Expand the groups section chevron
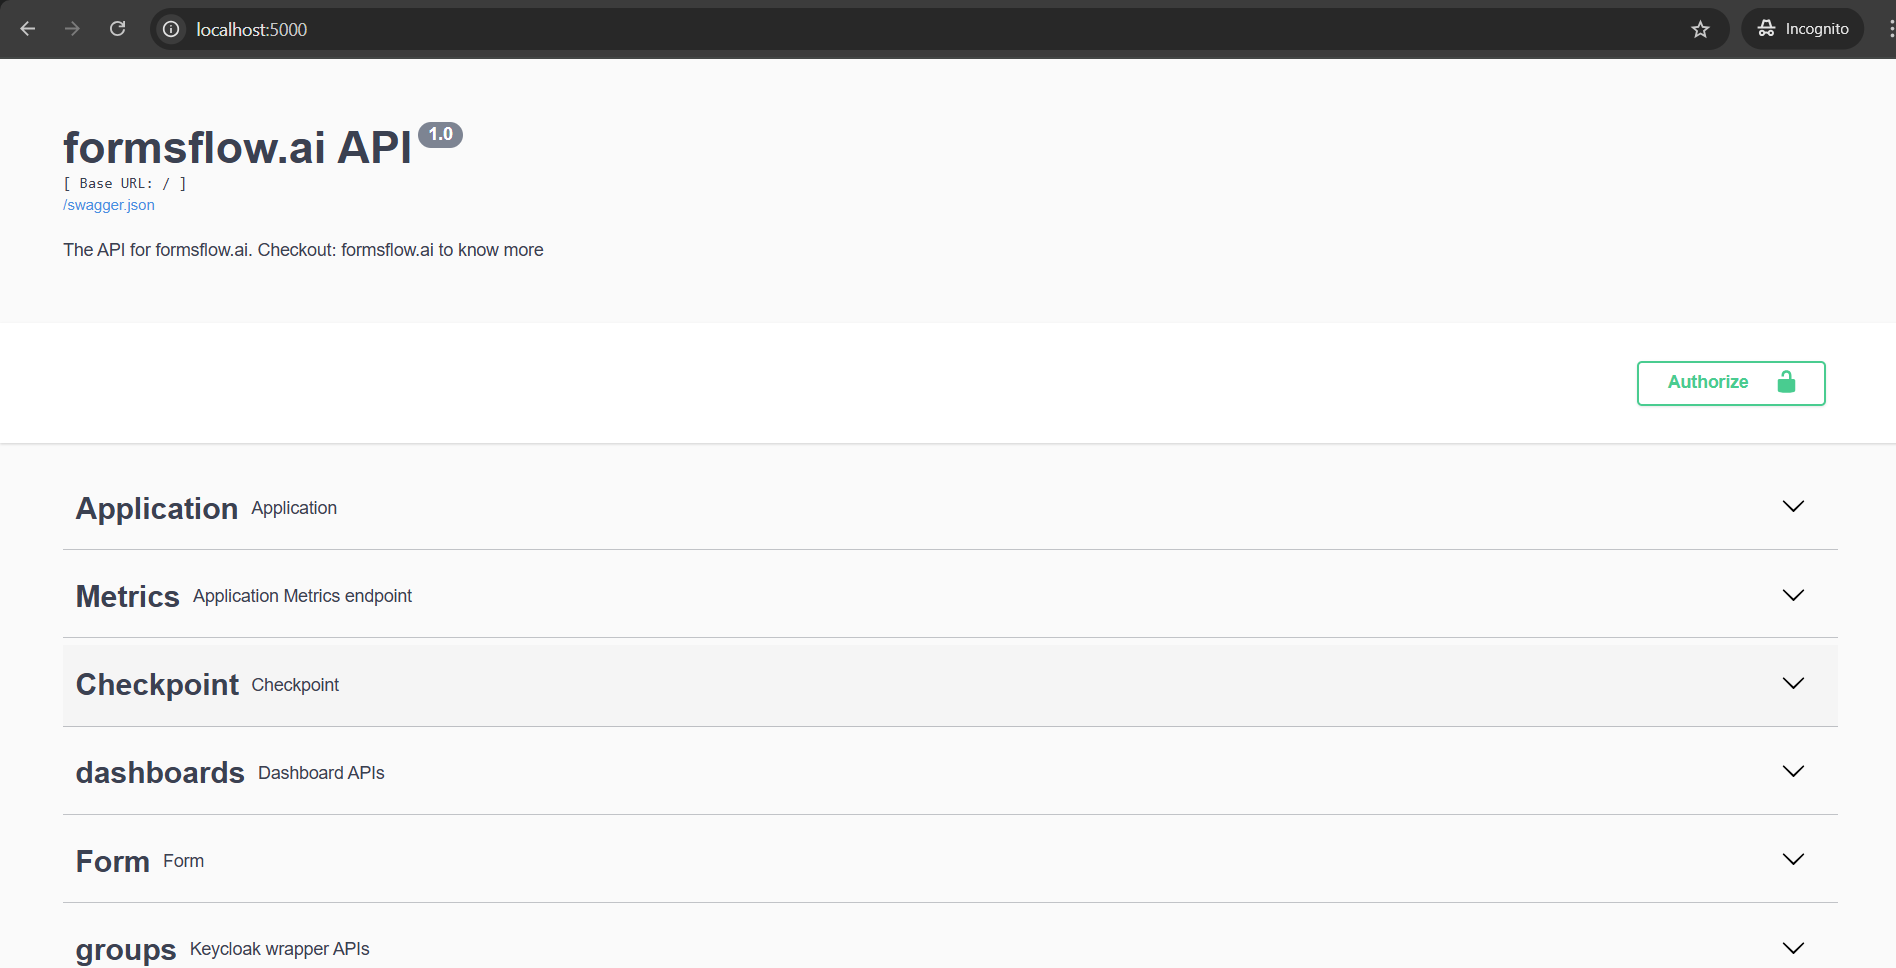Image resolution: width=1896 pixels, height=968 pixels. coord(1793,947)
